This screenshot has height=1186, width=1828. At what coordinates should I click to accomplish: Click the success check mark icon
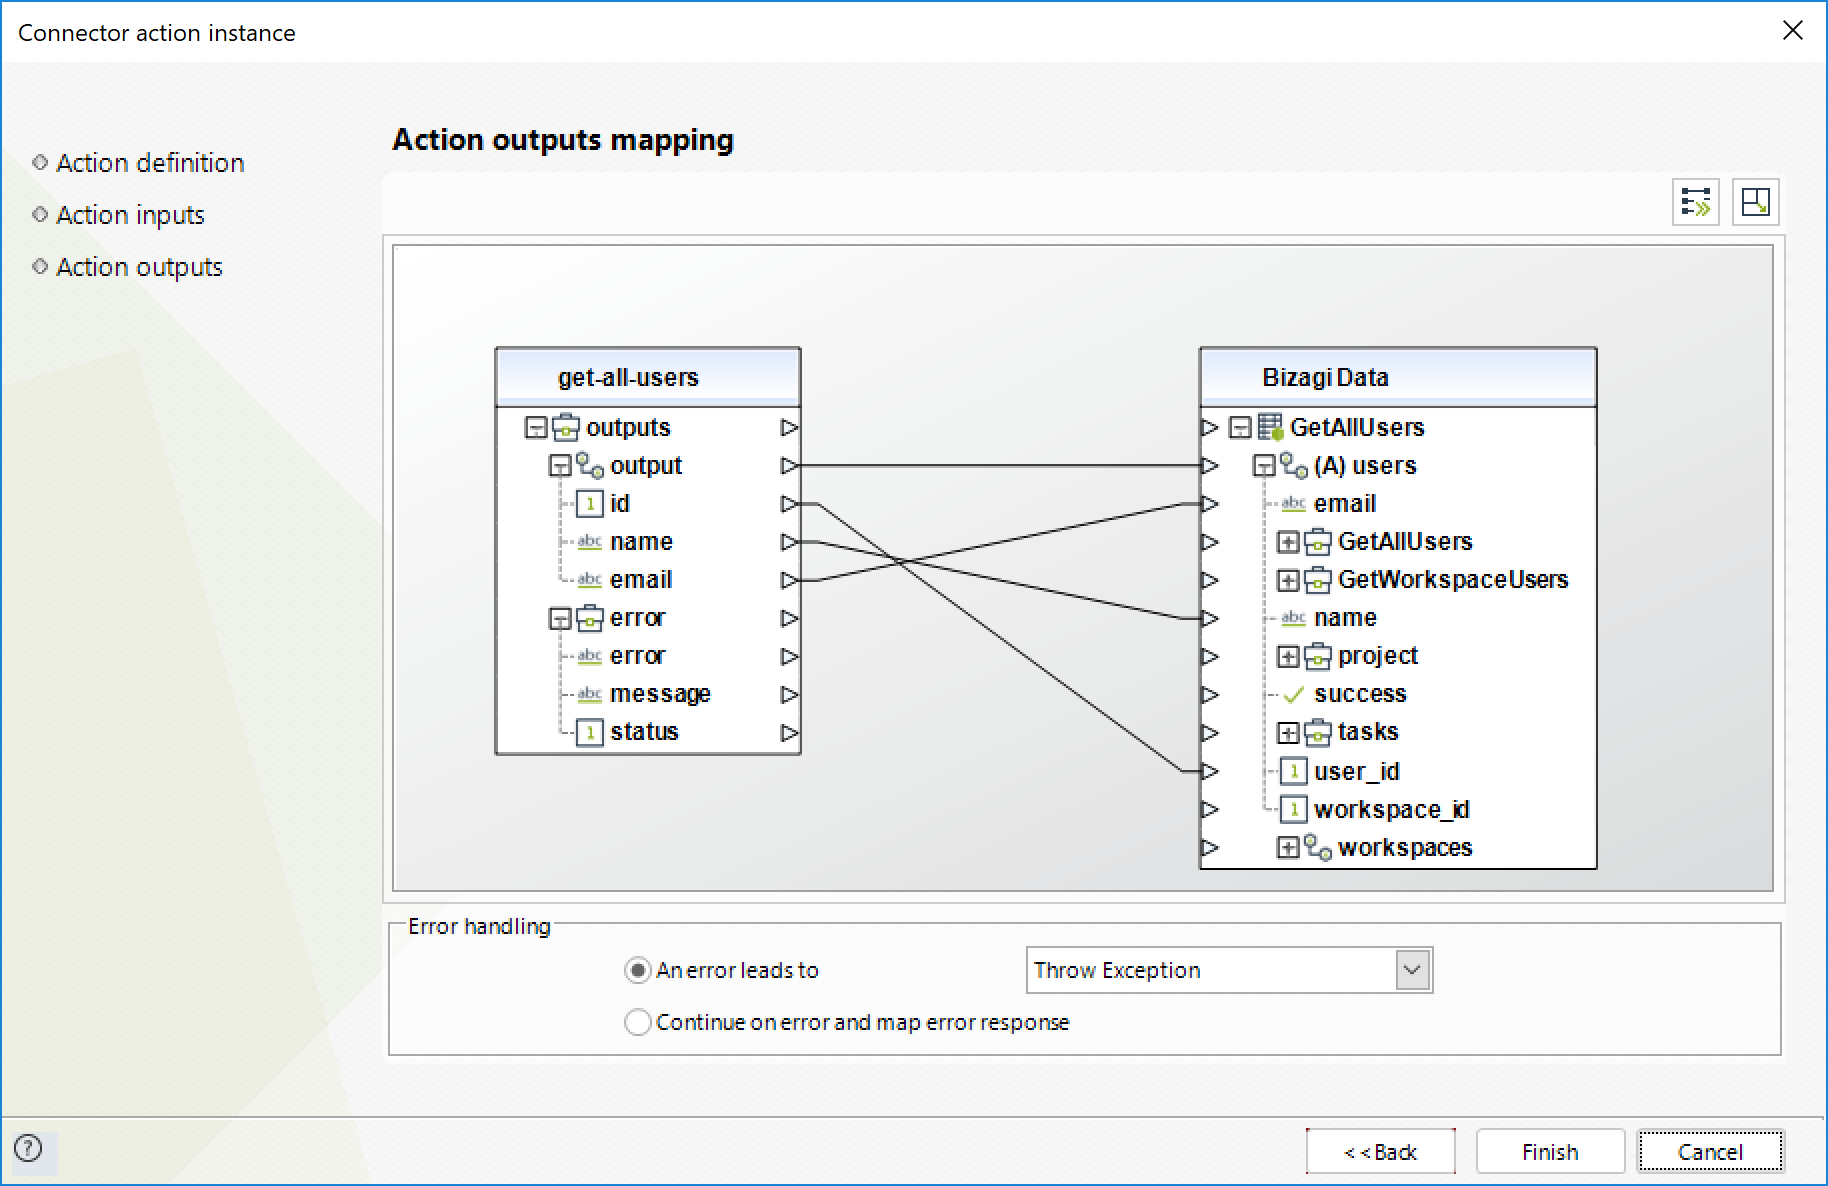(1294, 694)
